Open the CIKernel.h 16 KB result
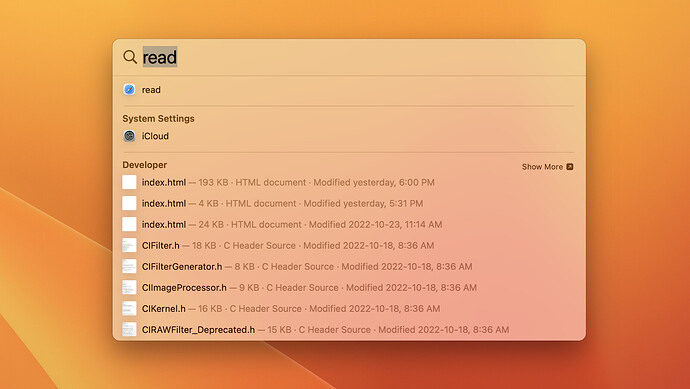This screenshot has width=690, height=389. coord(349,308)
